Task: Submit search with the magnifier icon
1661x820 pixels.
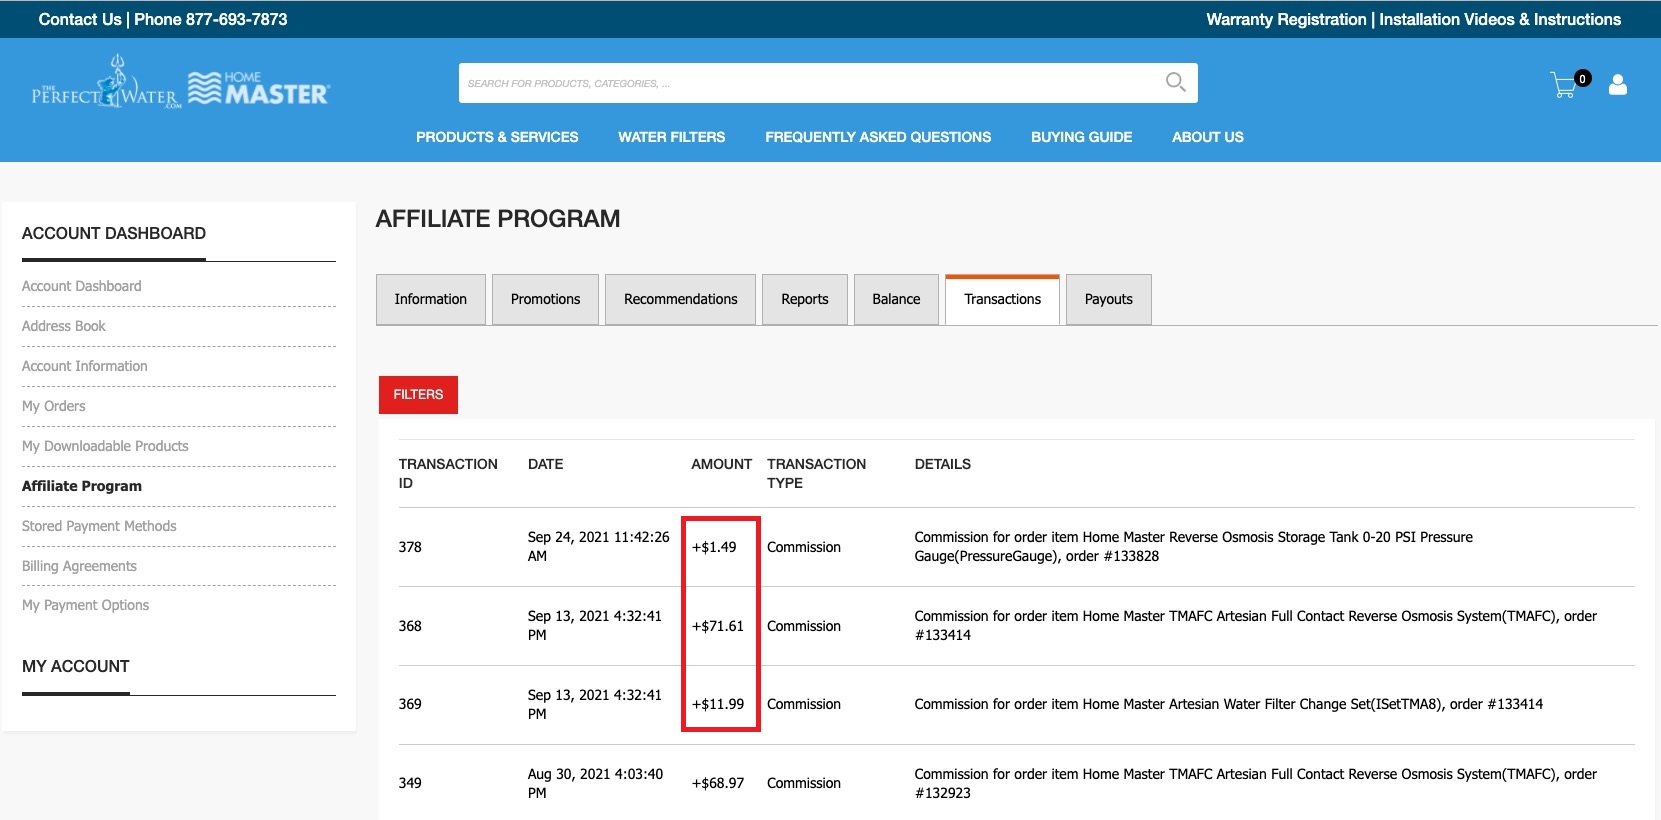Action: click(x=1175, y=82)
